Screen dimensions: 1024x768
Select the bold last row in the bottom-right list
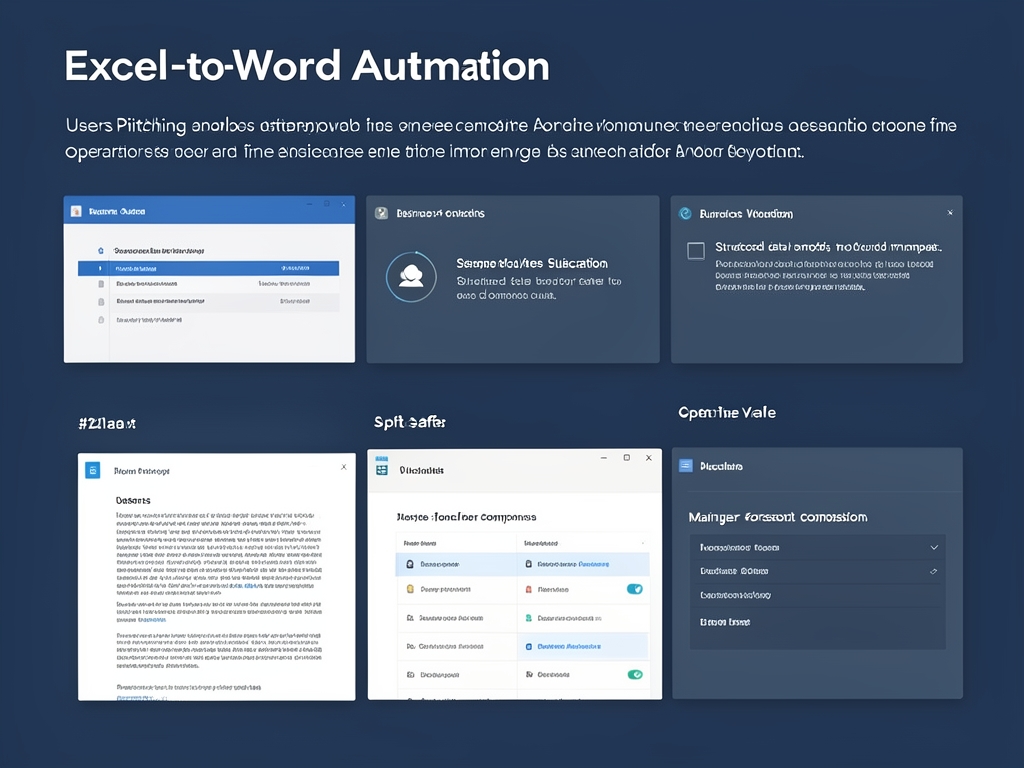point(818,622)
